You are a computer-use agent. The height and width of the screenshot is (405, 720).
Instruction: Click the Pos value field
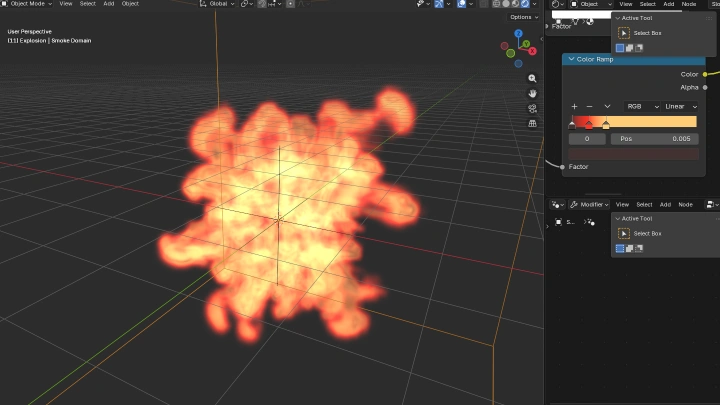[x=654, y=139]
